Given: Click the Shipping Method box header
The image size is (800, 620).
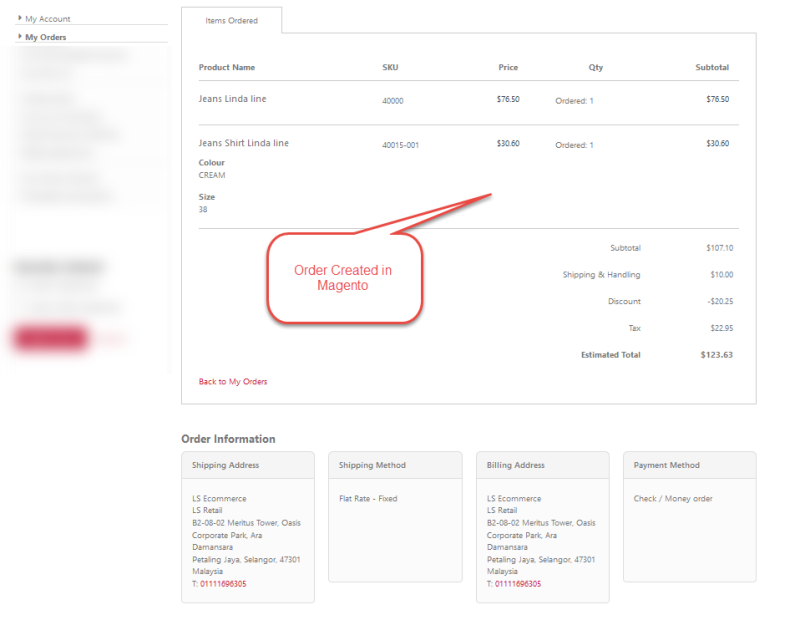Looking at the screenshot, I should [395, 465].
